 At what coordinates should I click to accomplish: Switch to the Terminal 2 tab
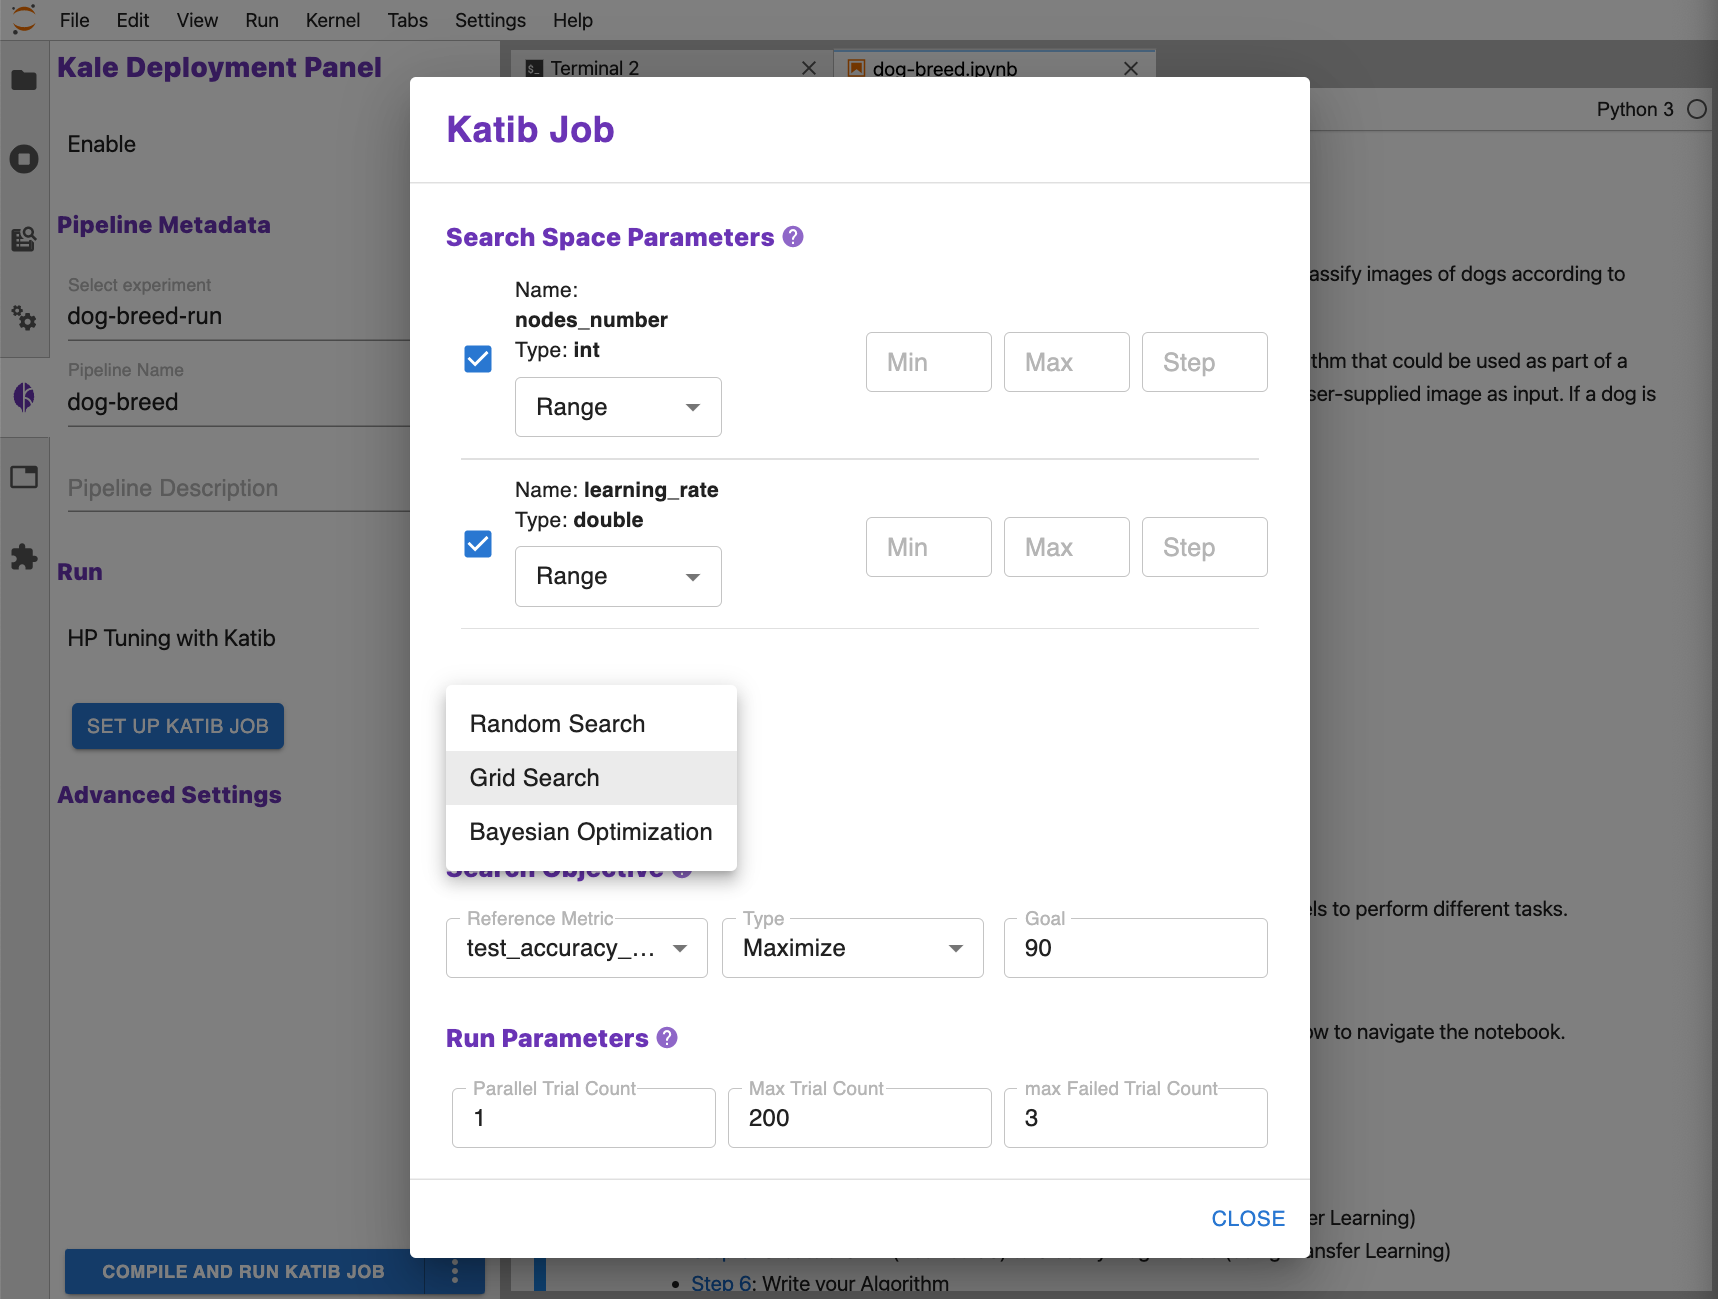pyautogui.click(x=670, y=66)
